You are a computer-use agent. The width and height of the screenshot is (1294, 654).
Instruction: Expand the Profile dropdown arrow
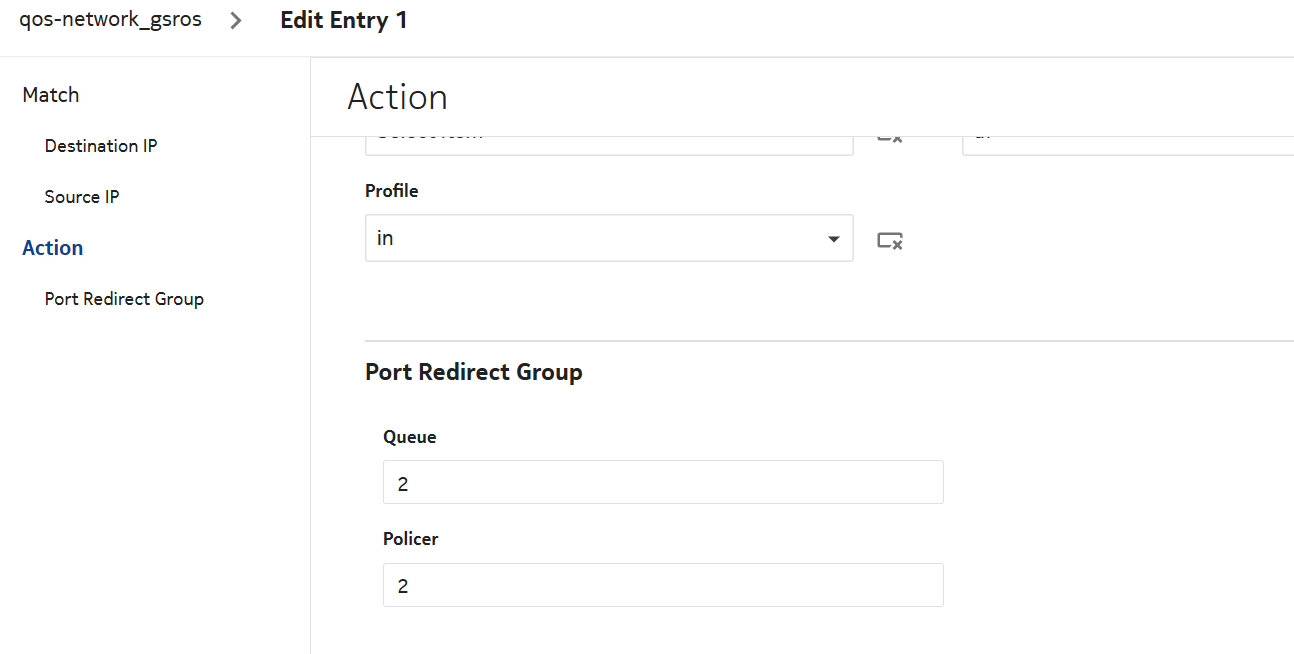(833, 239)
